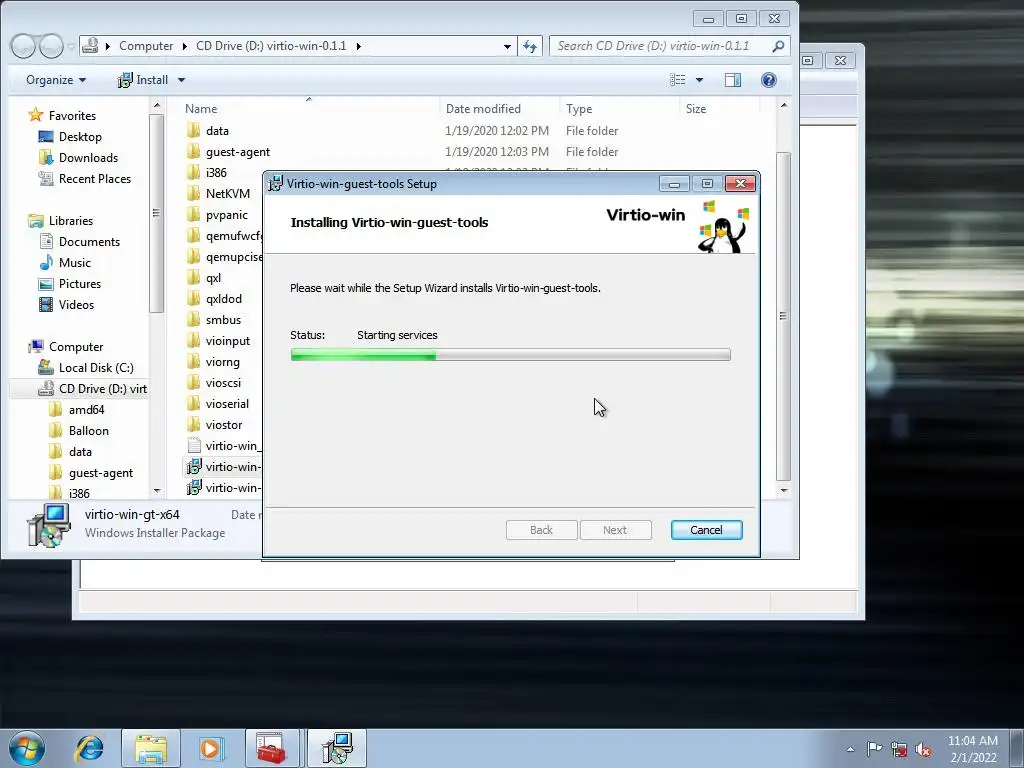Click the Explorer back navigation button

(23, 46)
